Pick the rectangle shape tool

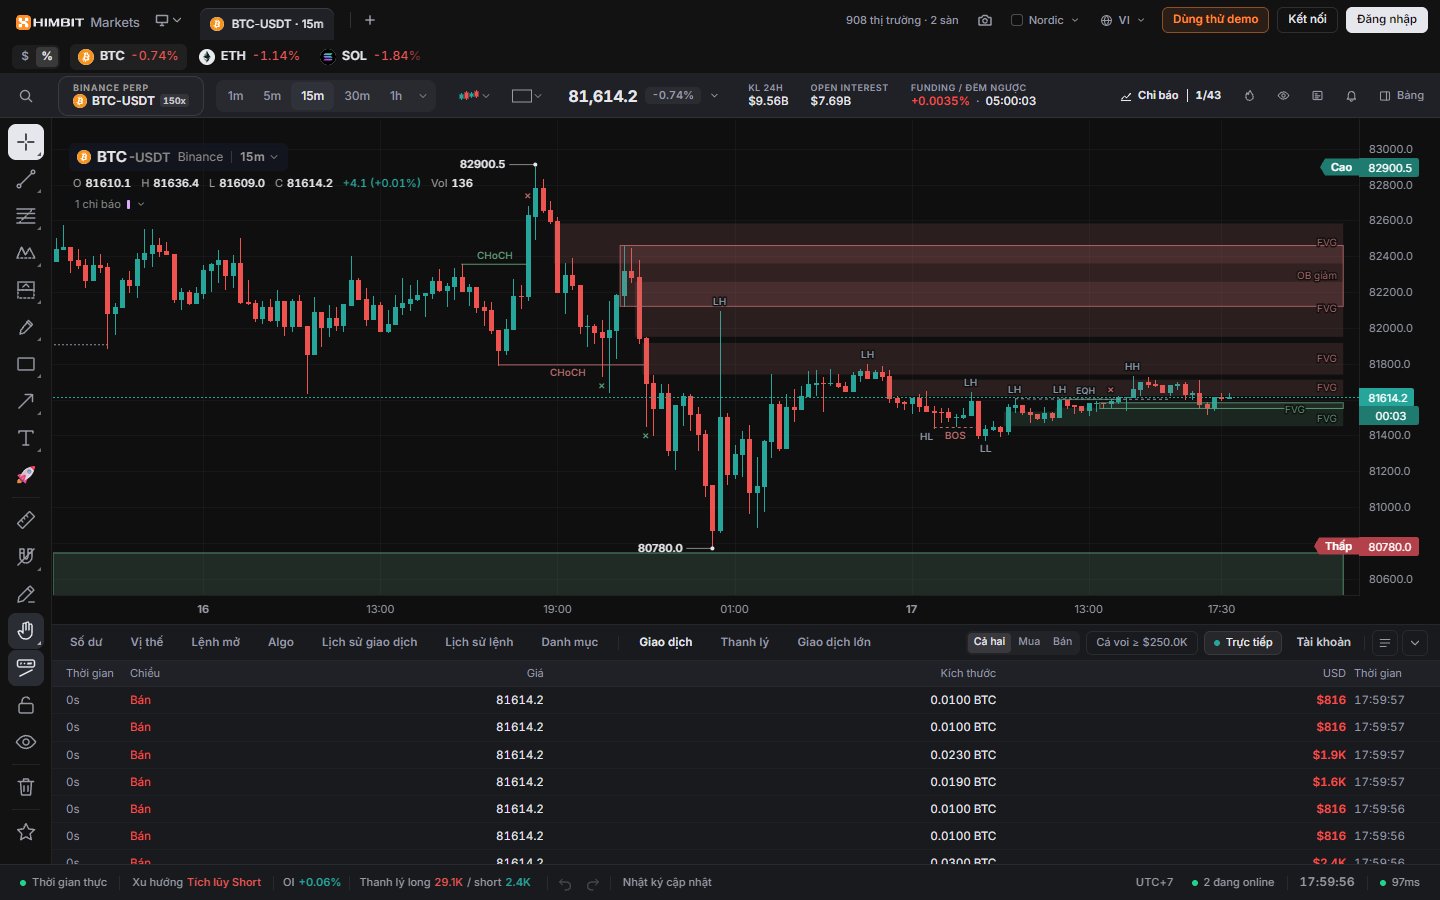click(x=26, y=364)
